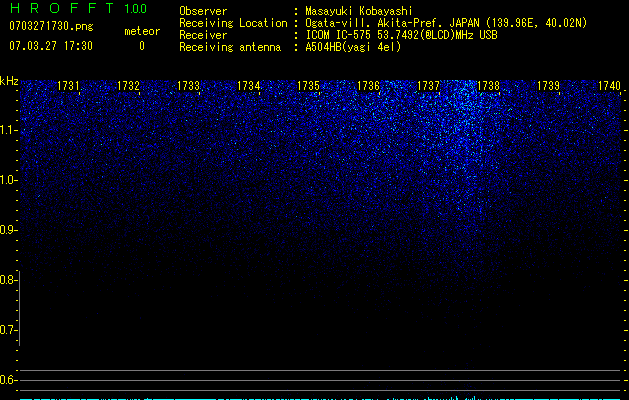Click observer name Masayuki Kobayashi
The width and height of the screenshot is (629, 400).
pos(359,11)
